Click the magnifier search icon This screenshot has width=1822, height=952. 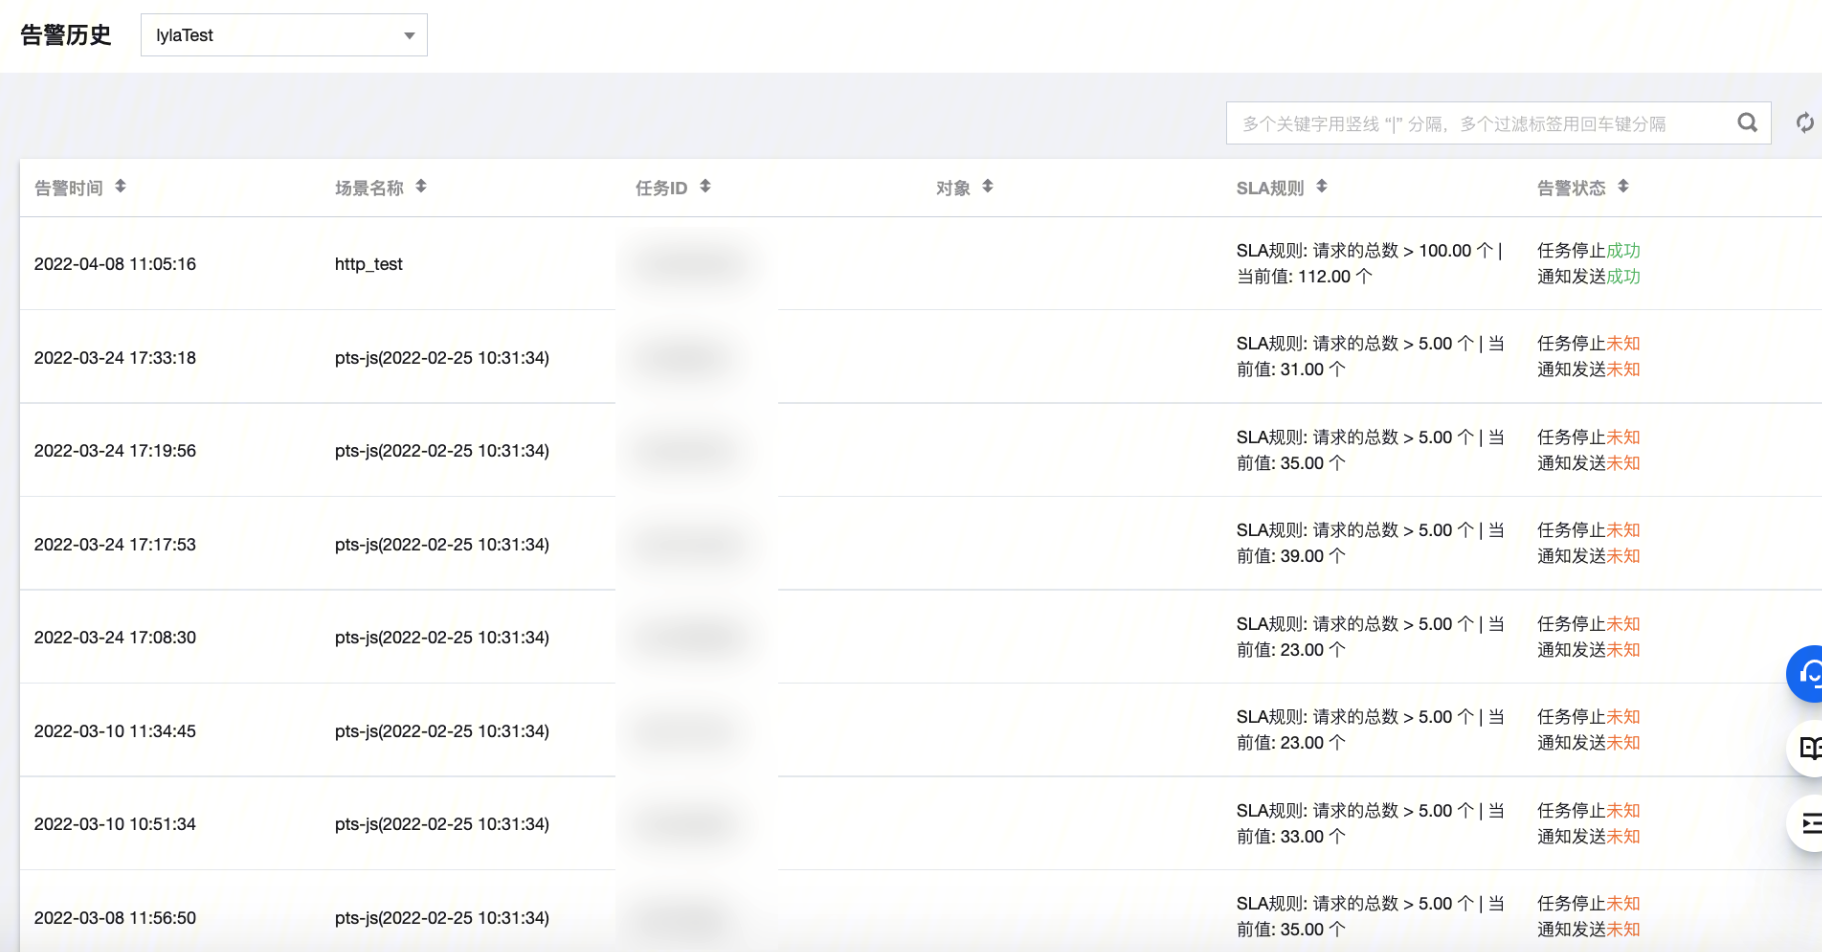(1747, 123)
